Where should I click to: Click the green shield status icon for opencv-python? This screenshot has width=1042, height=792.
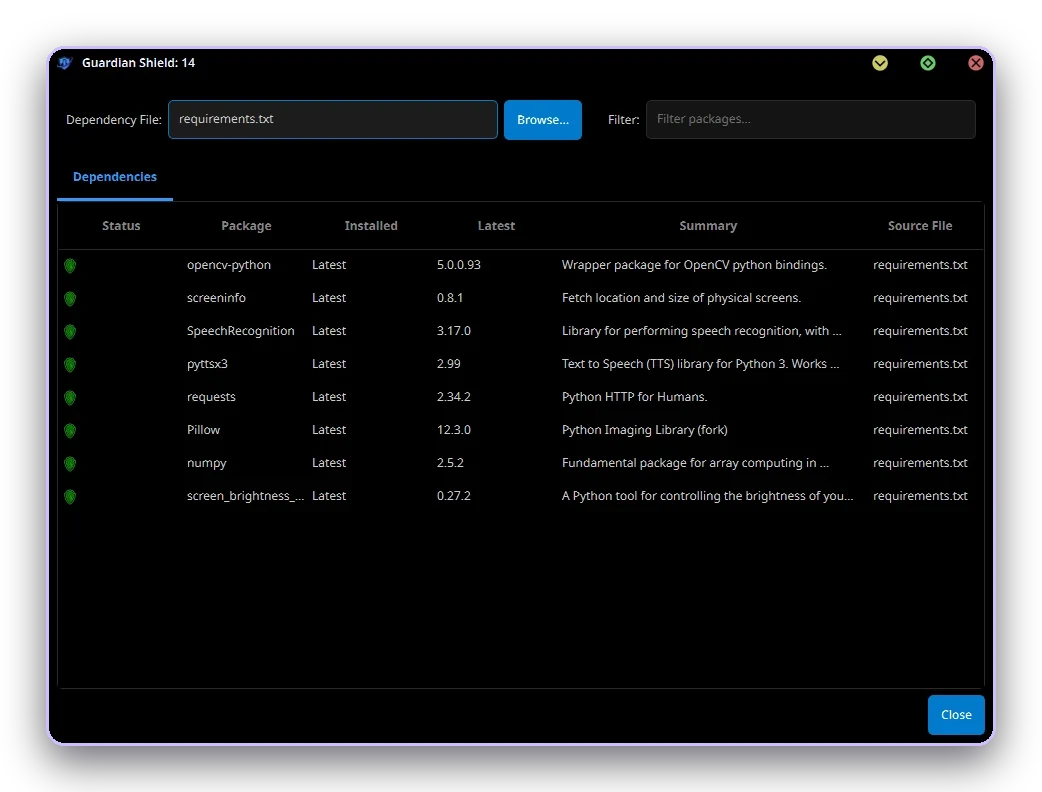[70, 266]
